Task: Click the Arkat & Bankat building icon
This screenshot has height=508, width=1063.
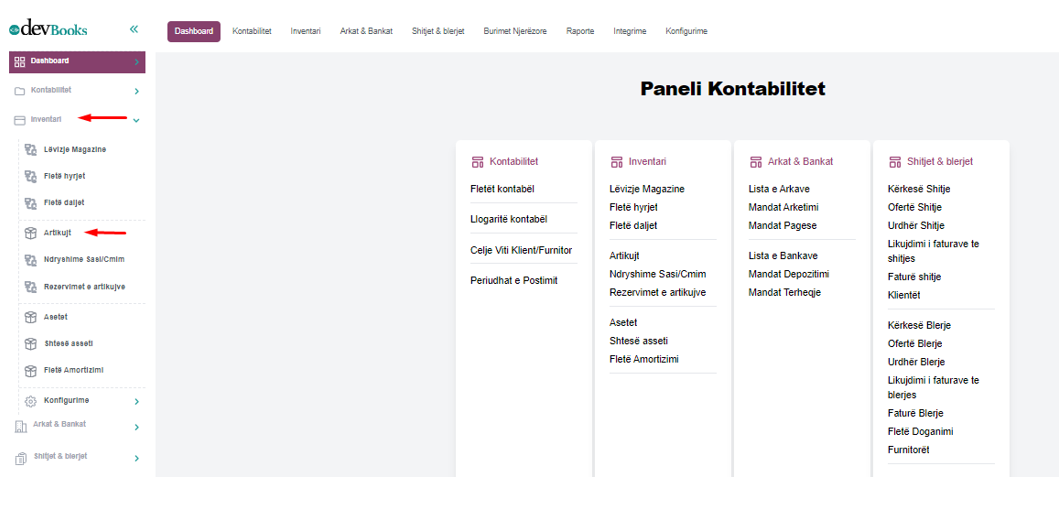Action: pyautogui.click(x=20, y=426)
